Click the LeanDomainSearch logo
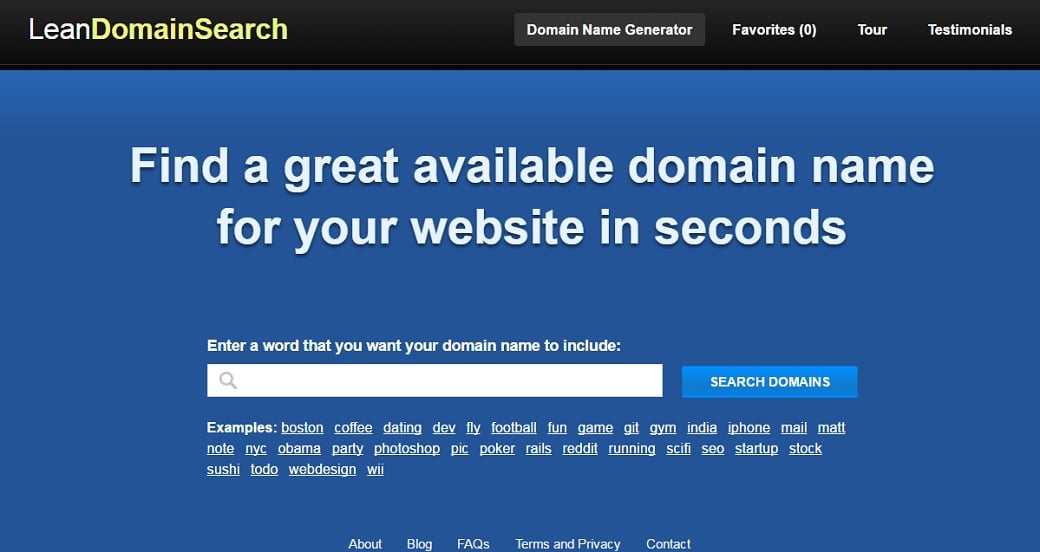The height and width of the screenshot is (552, 1040). tap(158, 29)
